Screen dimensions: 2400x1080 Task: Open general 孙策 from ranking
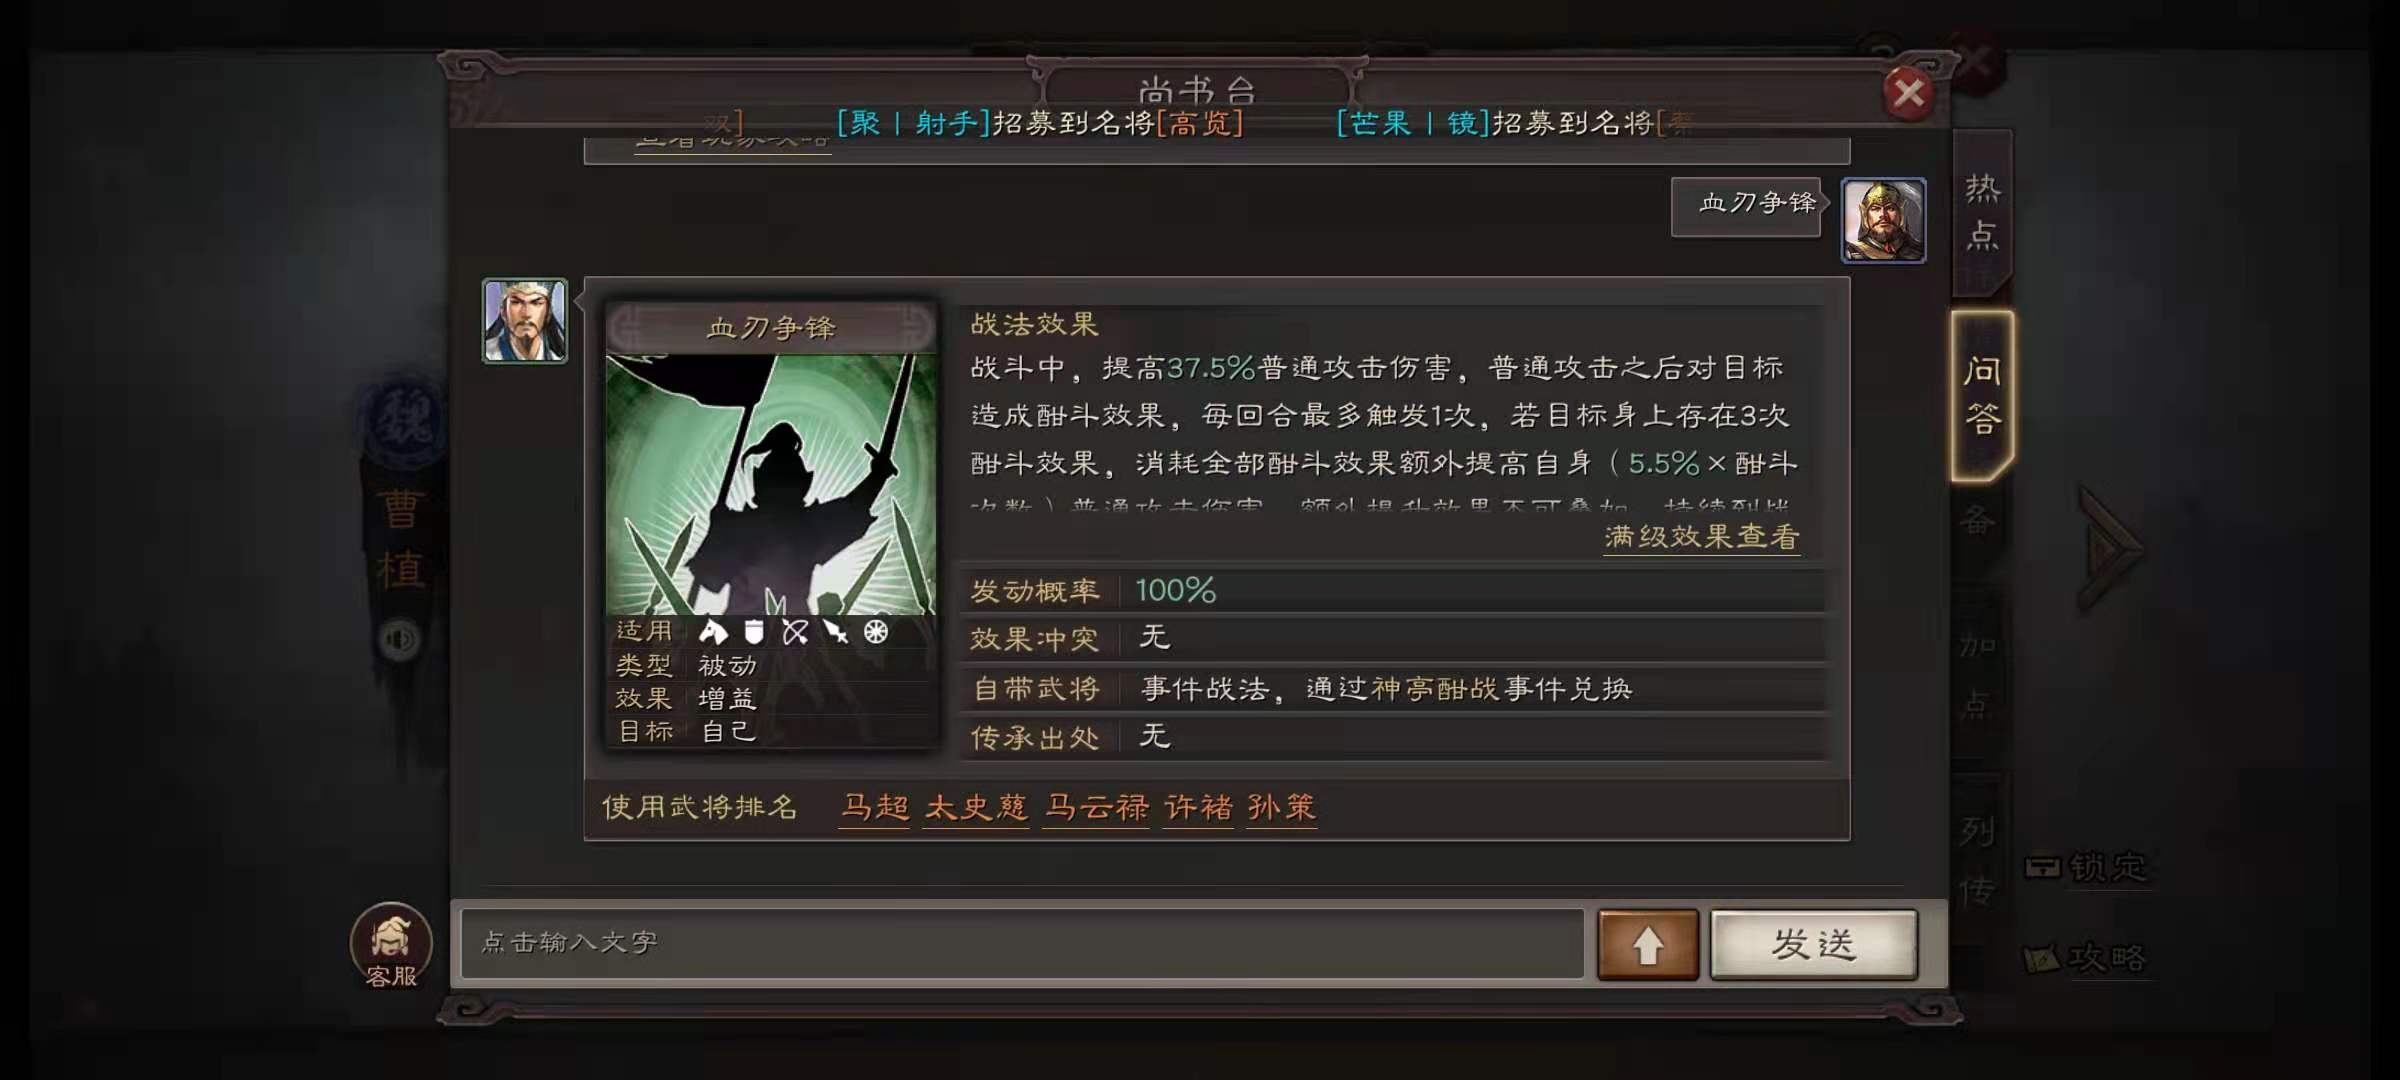(x=1281, y=807)
